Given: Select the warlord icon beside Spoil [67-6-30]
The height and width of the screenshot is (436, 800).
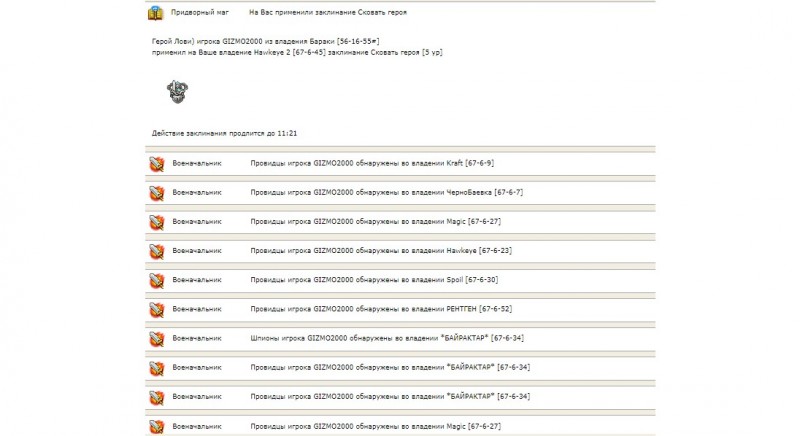Looking at the screenshot, I should point(155,280).
